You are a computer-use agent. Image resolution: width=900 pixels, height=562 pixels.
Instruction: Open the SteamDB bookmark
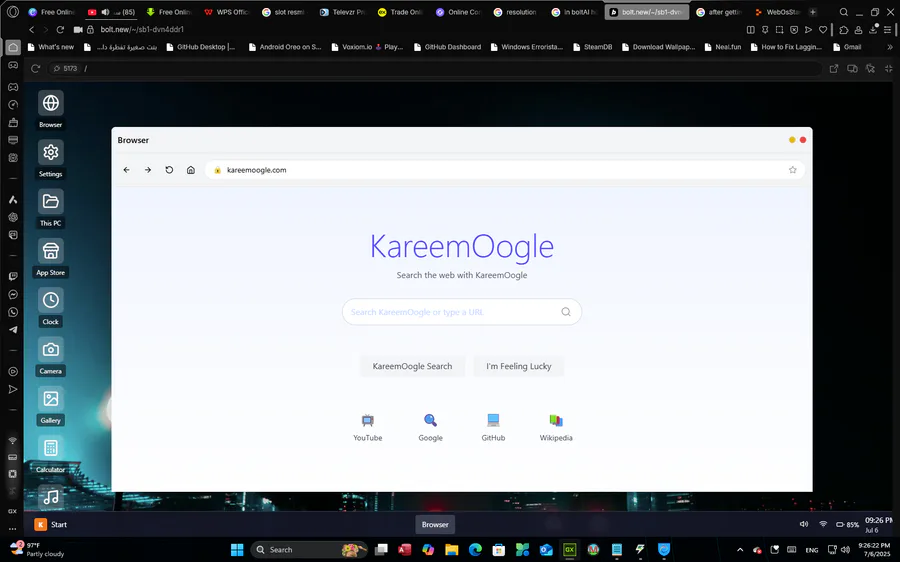(x=592, y=47)
